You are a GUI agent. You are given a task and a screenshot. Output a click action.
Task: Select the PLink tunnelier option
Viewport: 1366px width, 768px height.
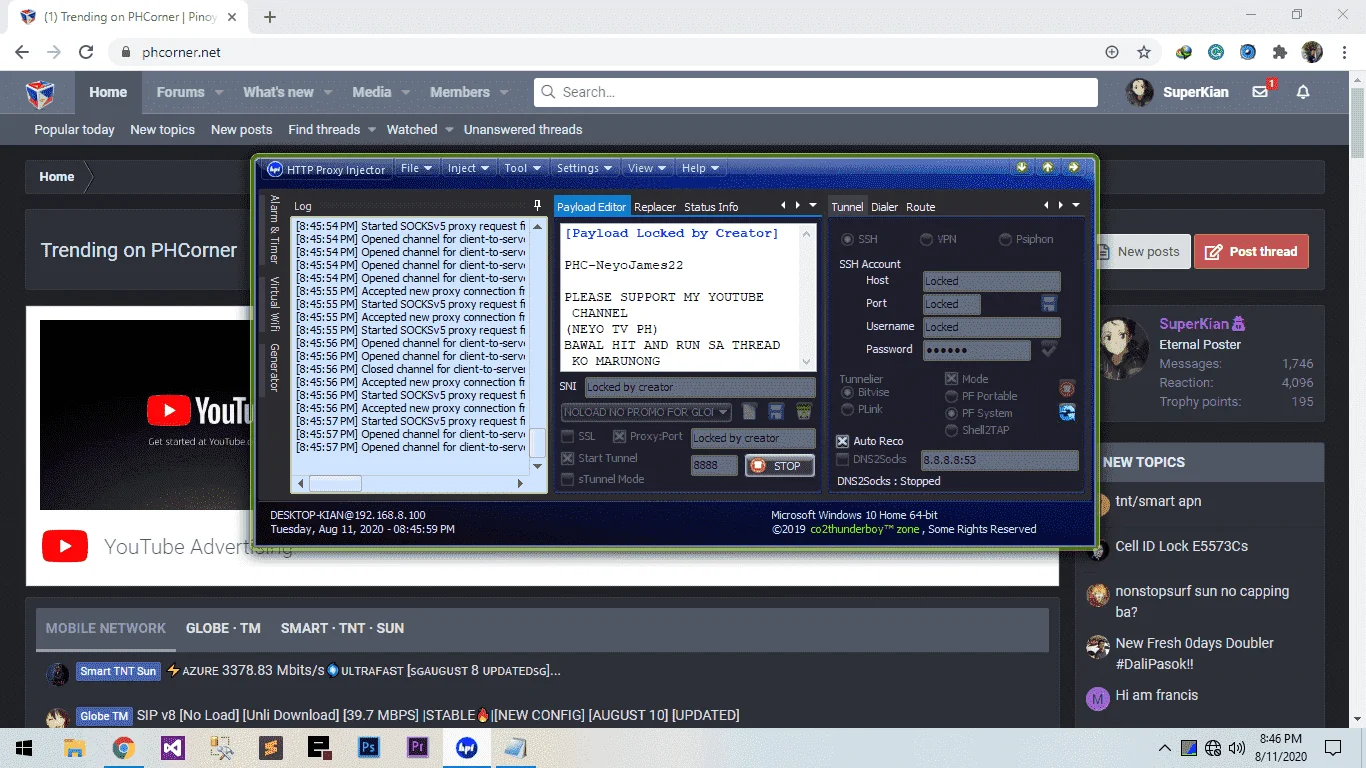tap(848, 410)
